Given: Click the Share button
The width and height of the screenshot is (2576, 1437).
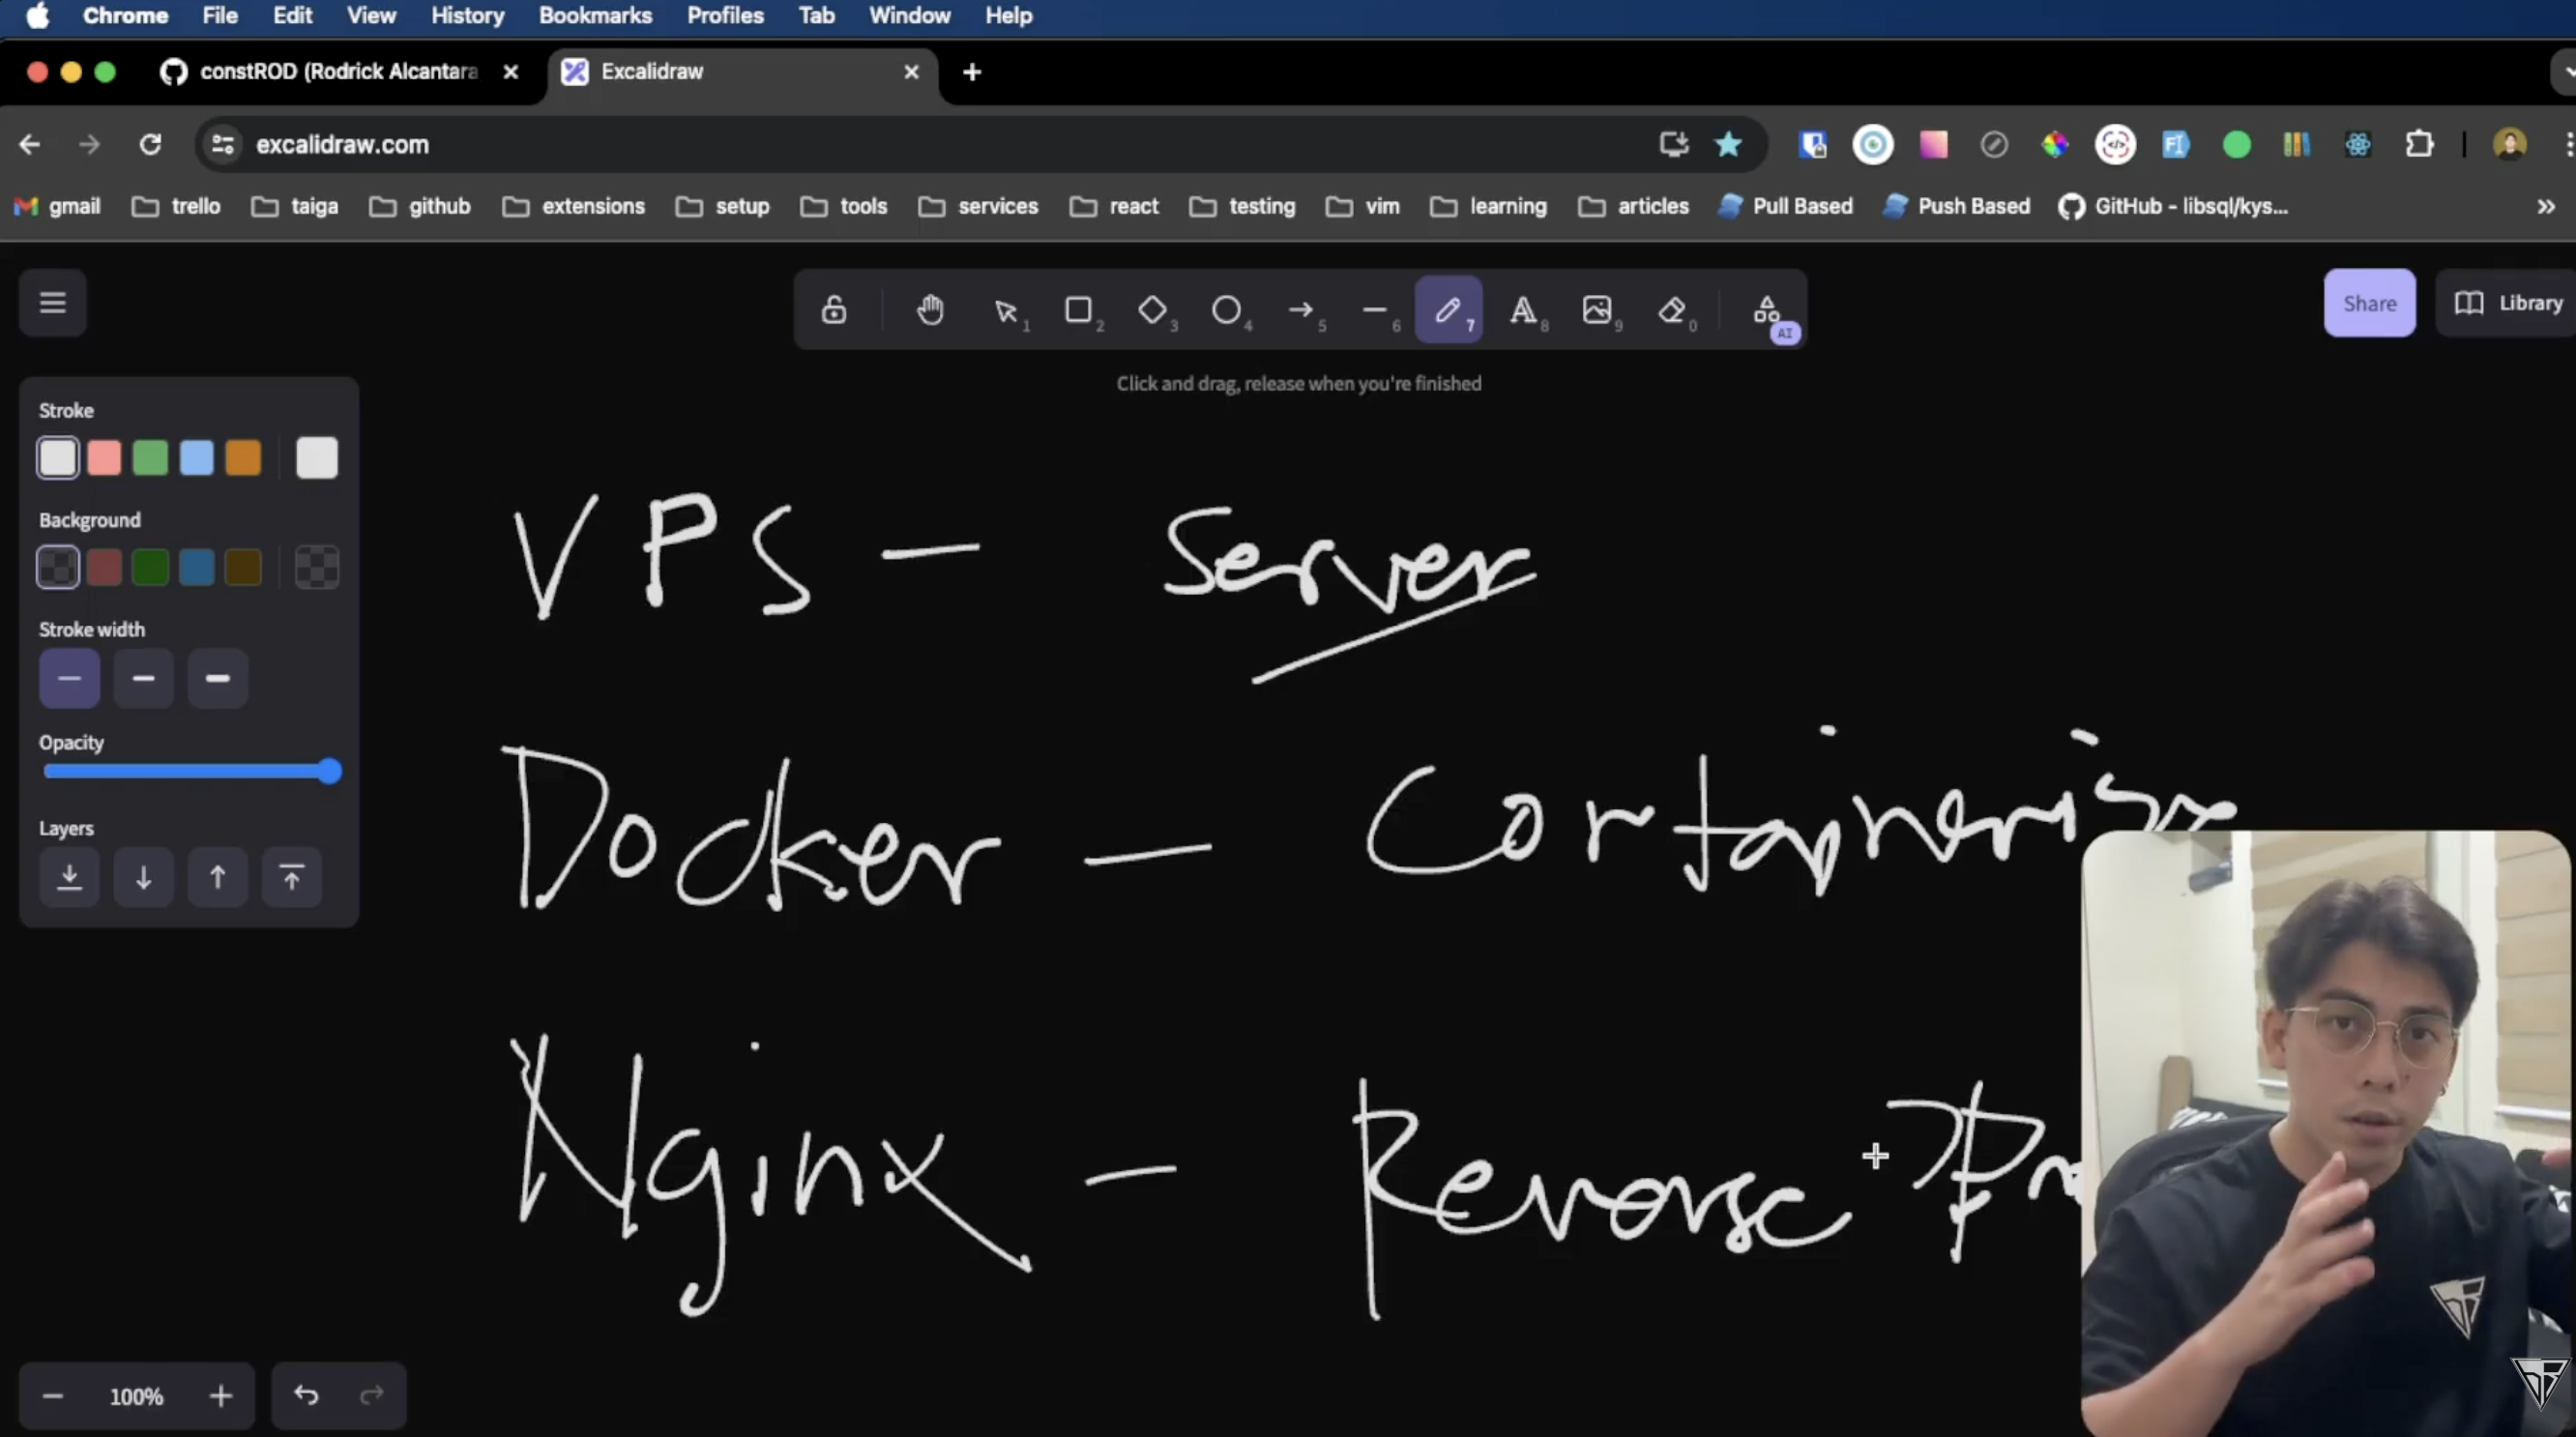Looking at the screenshot, I should coord(2370,303).
